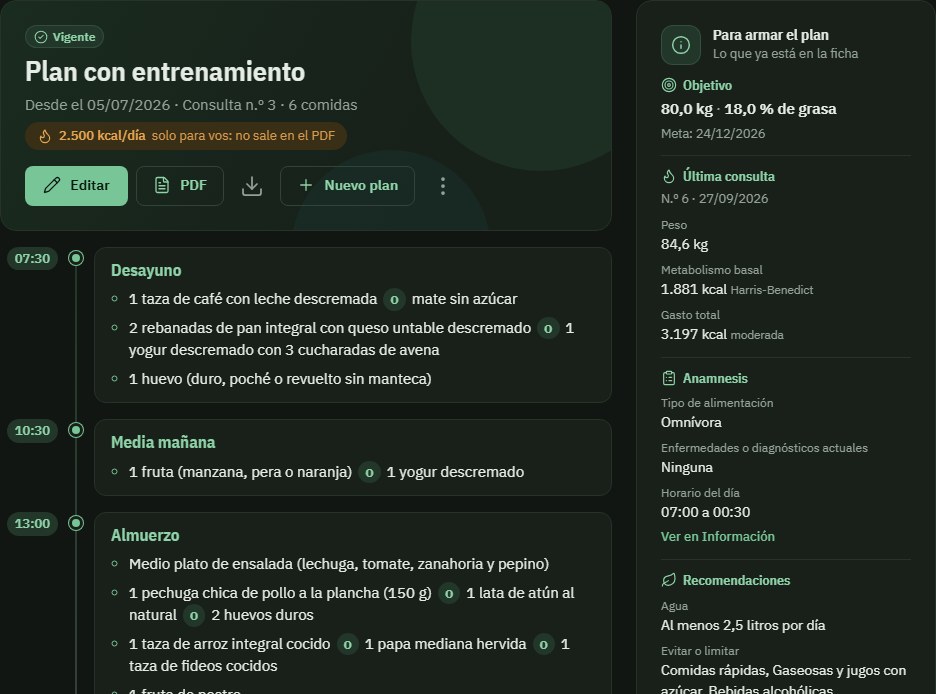Click the download arrow icon
The width and height of the screenshot is (936, 694).
tap(252, 186)
